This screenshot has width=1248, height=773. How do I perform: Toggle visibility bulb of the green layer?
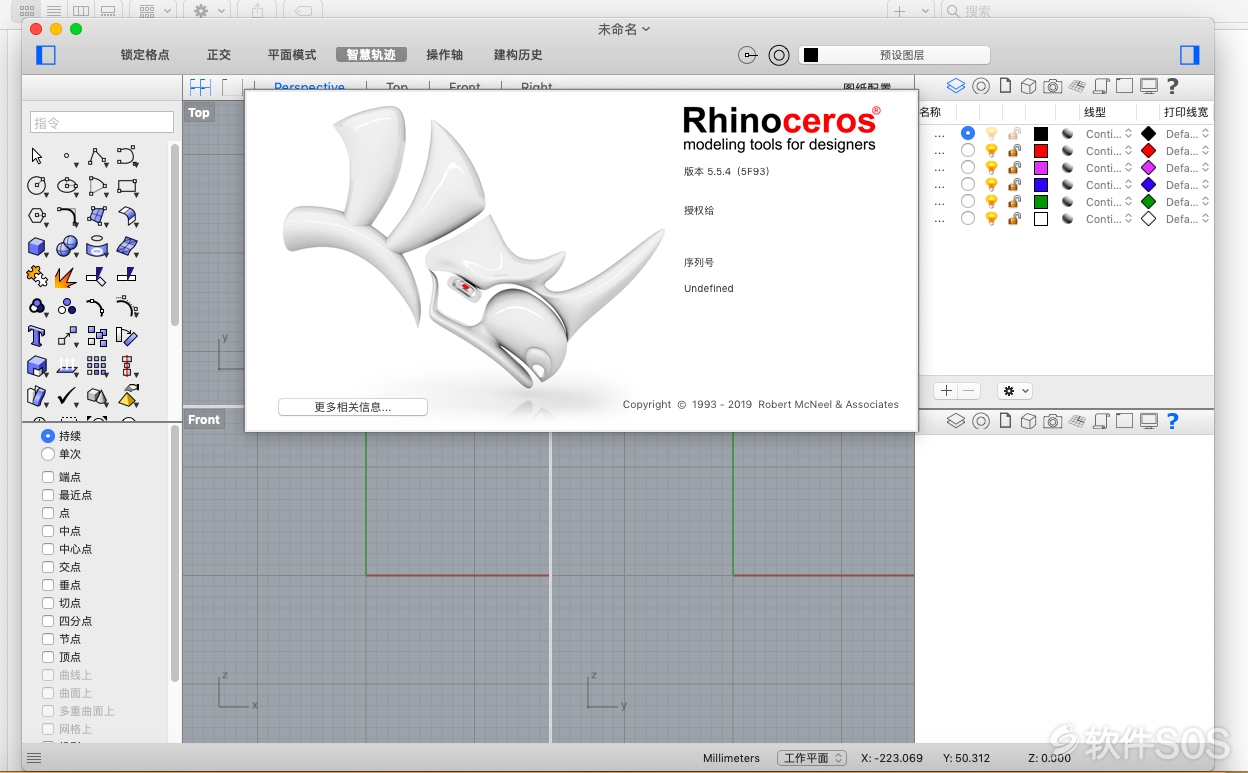click(x=991, y=202)
